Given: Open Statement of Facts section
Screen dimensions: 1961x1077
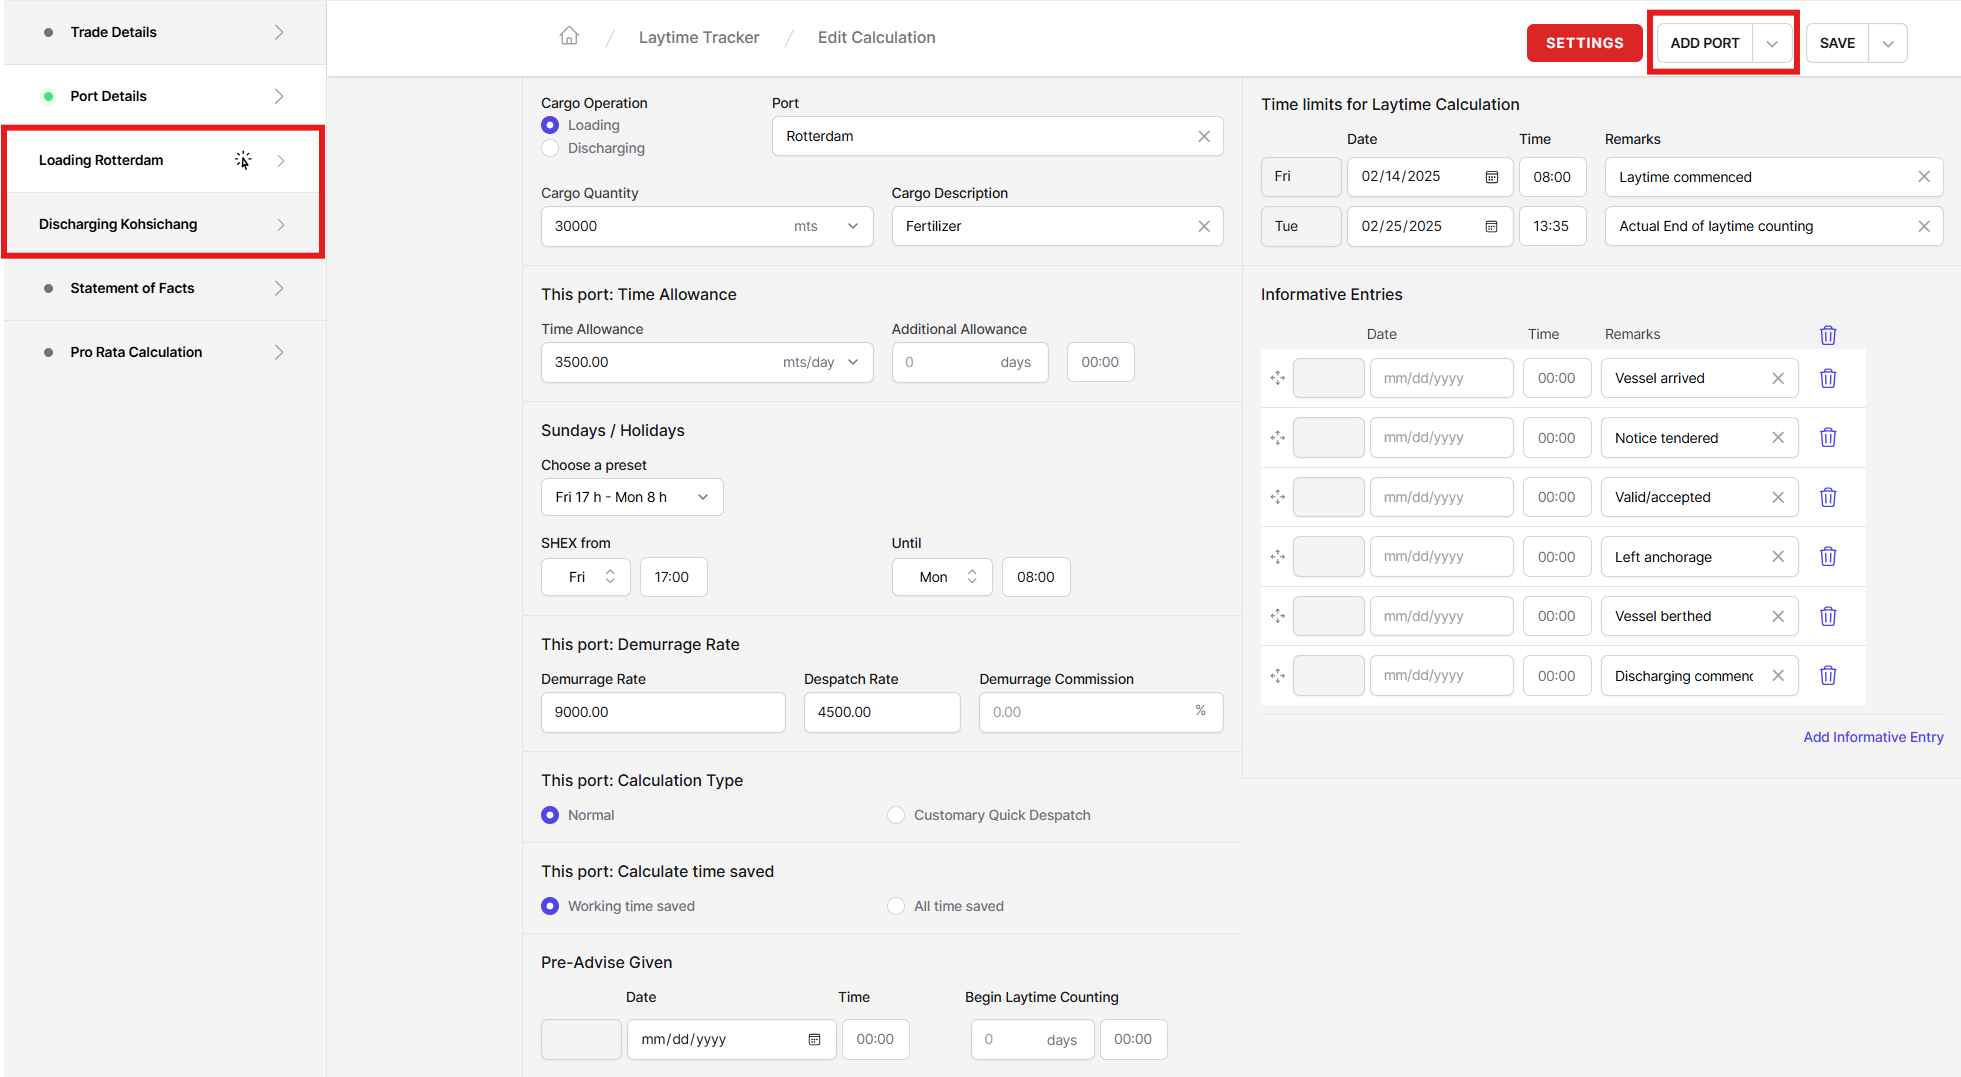Looking at the screenshot, I should coord(164,288).
